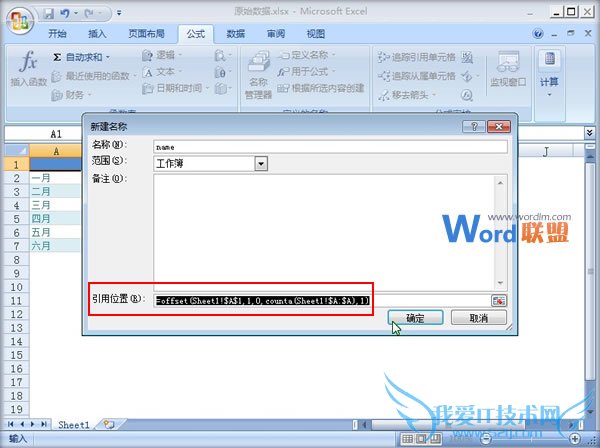The height and width of the screenshot is (448, 600).
Task: Go to the 视图 tab
Action: pyautogui.click(x=316, y=34)
